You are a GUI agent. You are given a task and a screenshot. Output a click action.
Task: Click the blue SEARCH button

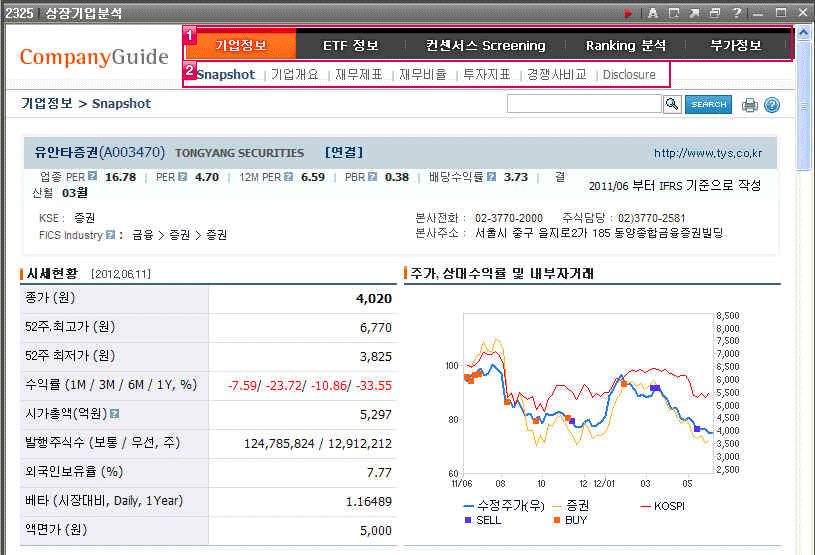pos(708,104)
